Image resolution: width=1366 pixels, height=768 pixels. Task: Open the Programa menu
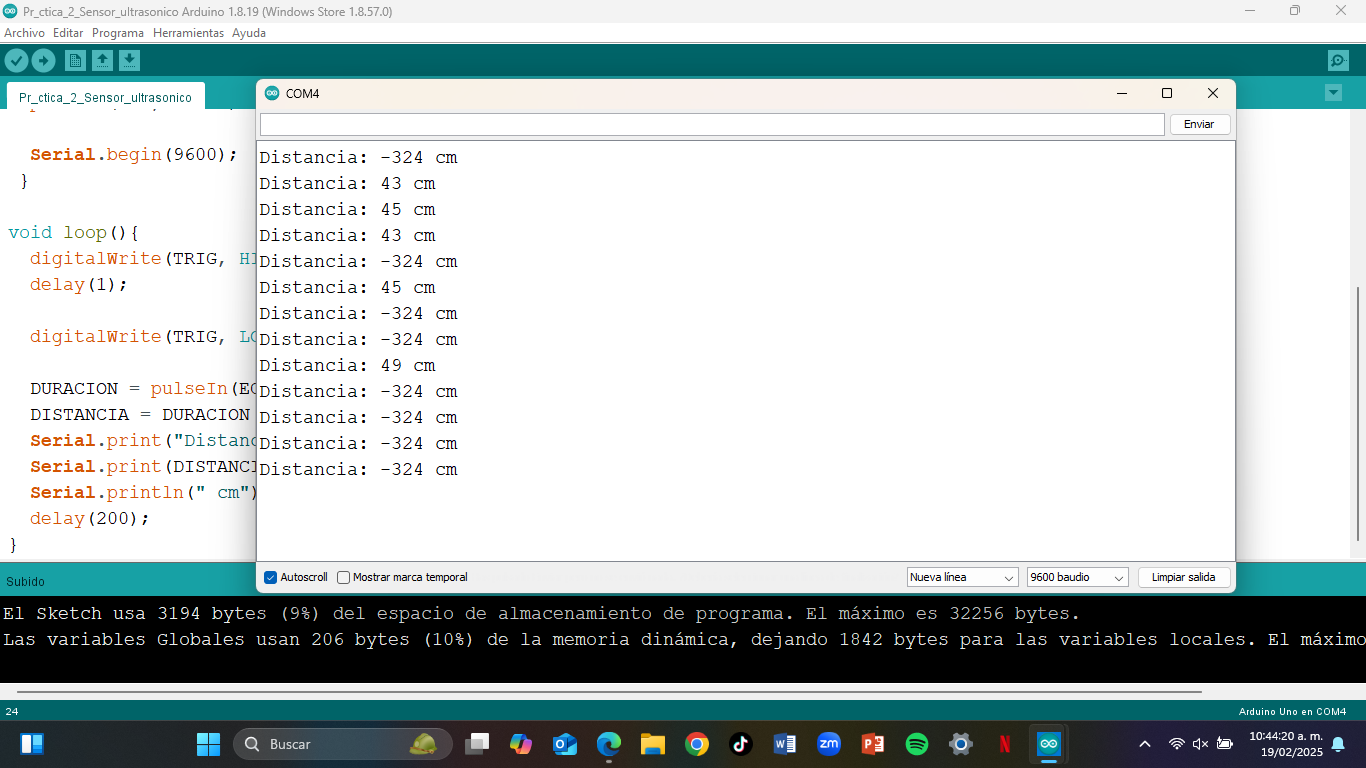(118, 33)
